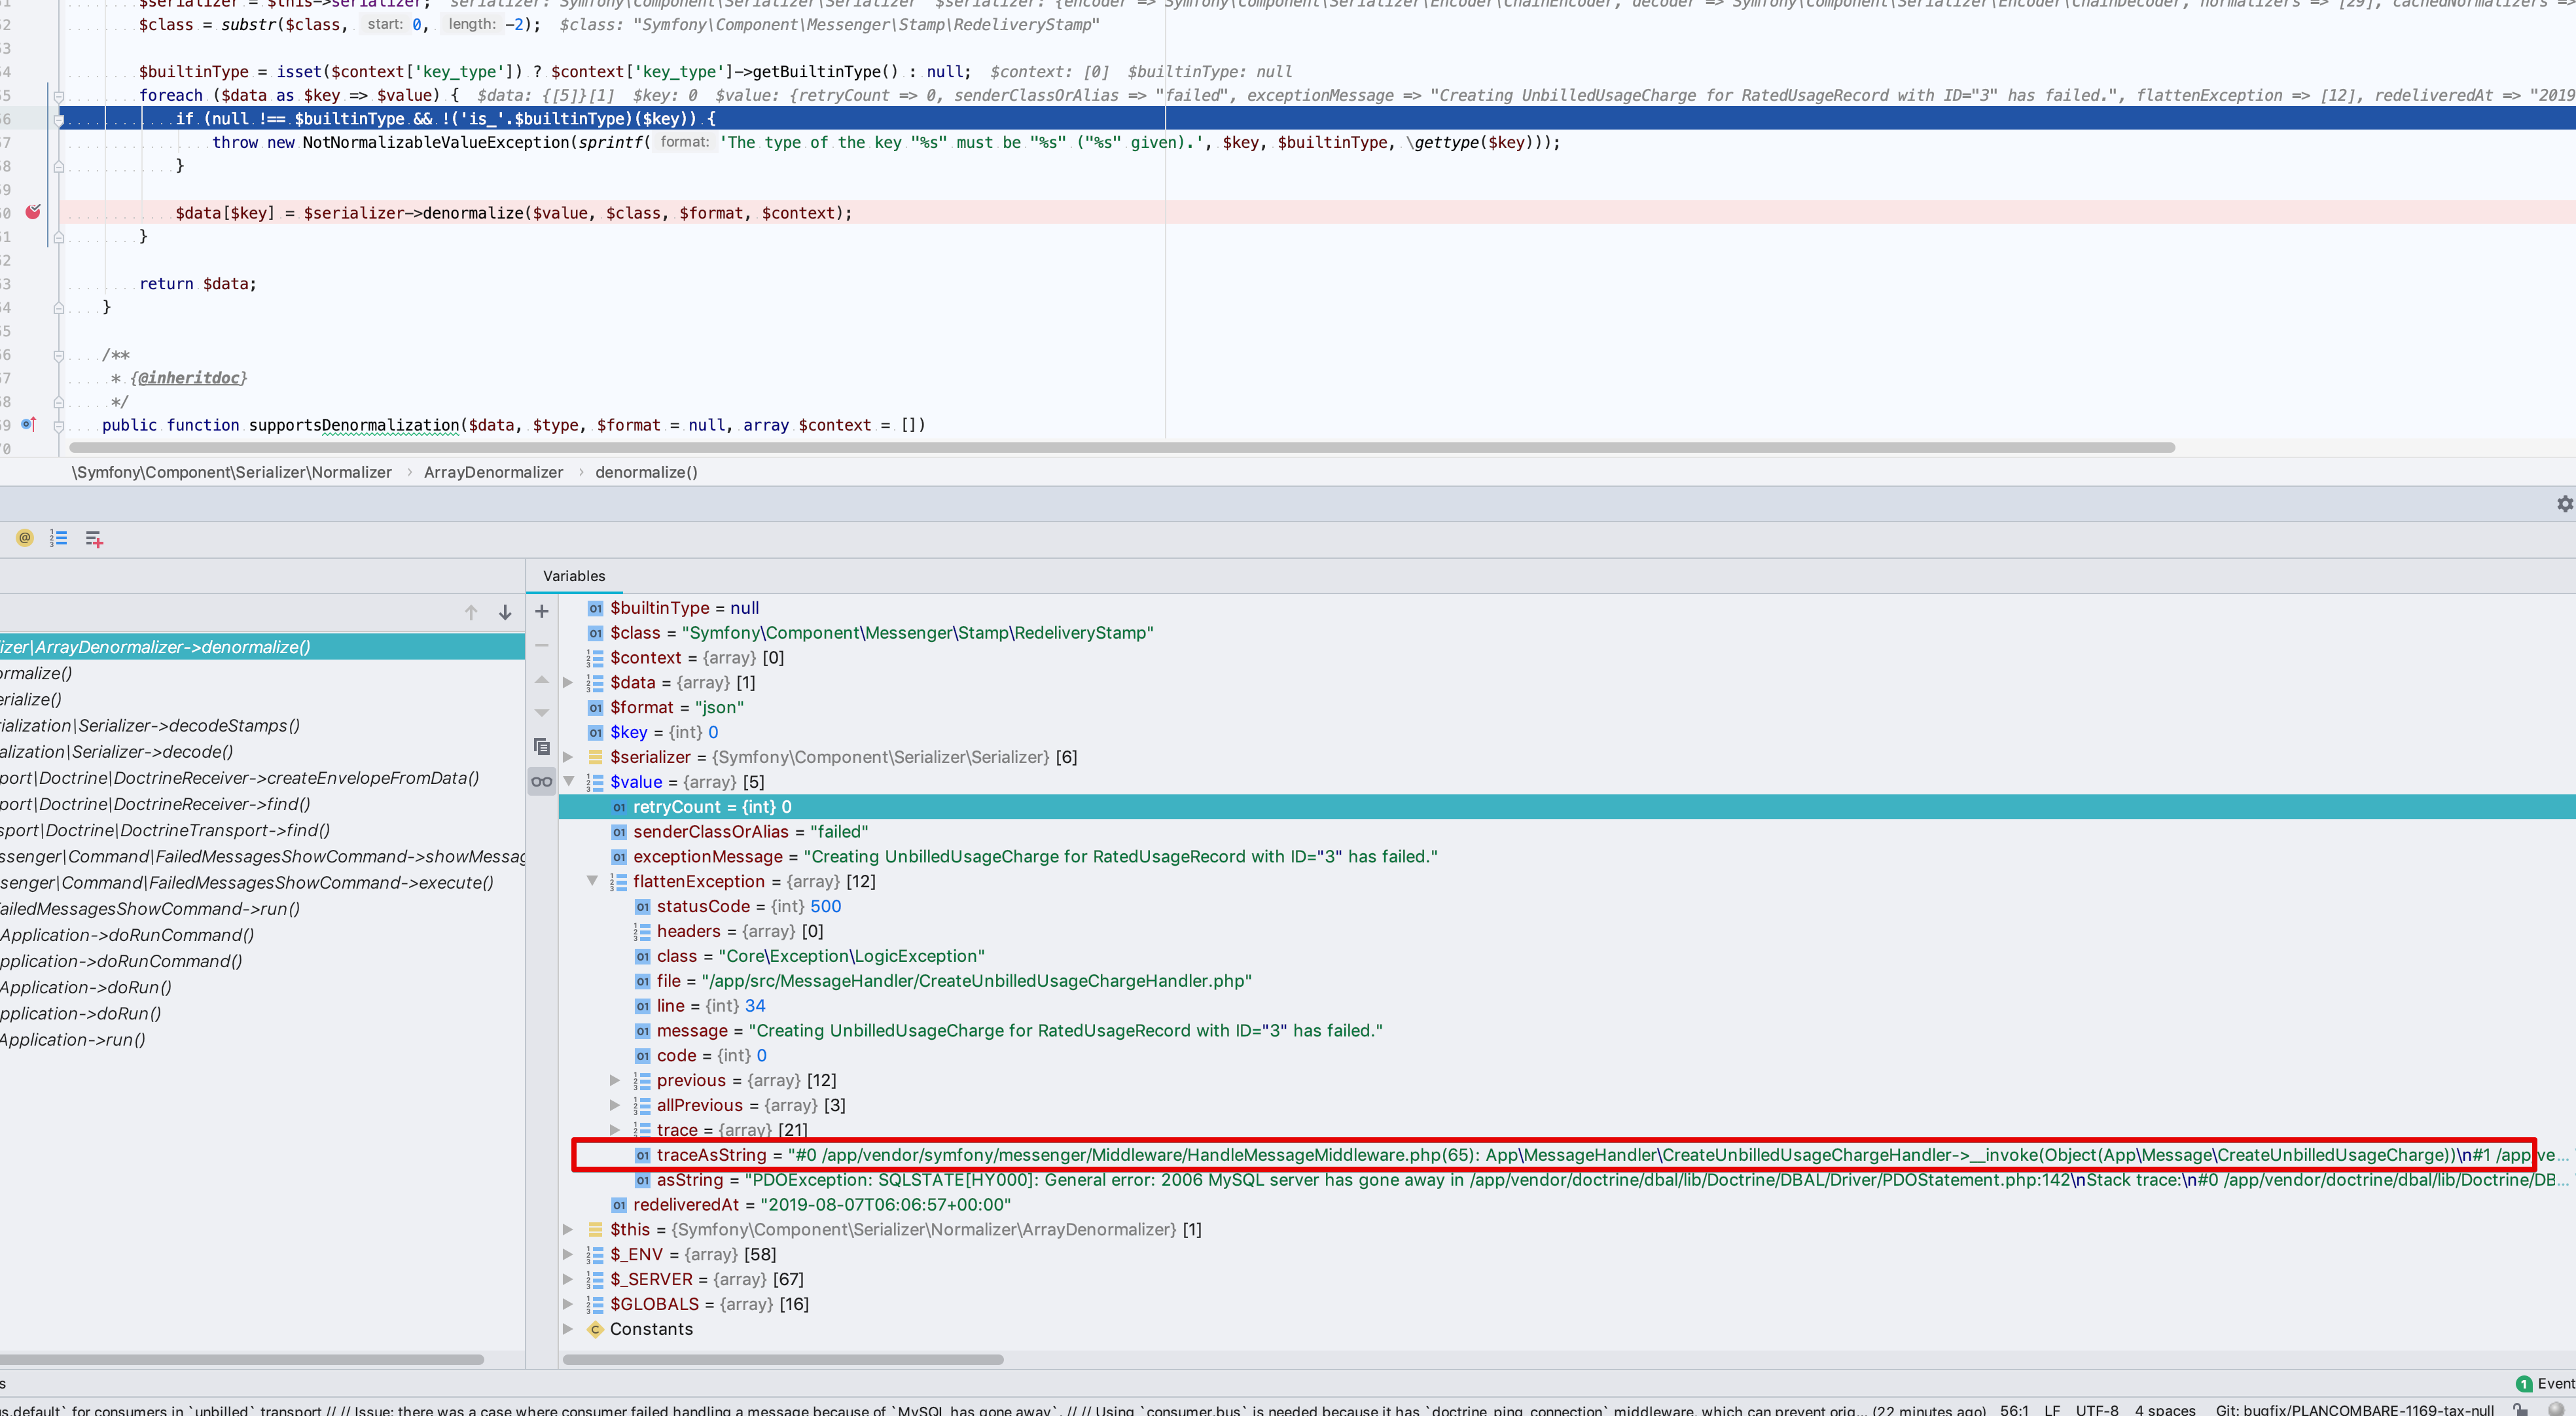Screen dimensions: 2576x1416
Task: Expand the previous array node
Action: [x=615, y=1080]
